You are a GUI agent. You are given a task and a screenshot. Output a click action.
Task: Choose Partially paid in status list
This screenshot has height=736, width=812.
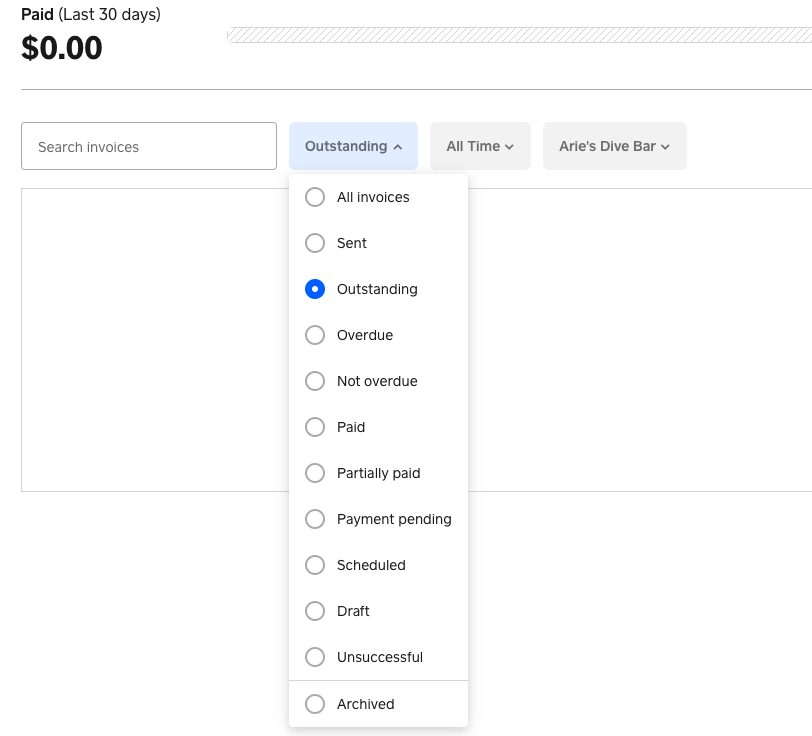[x=315, y=473]
